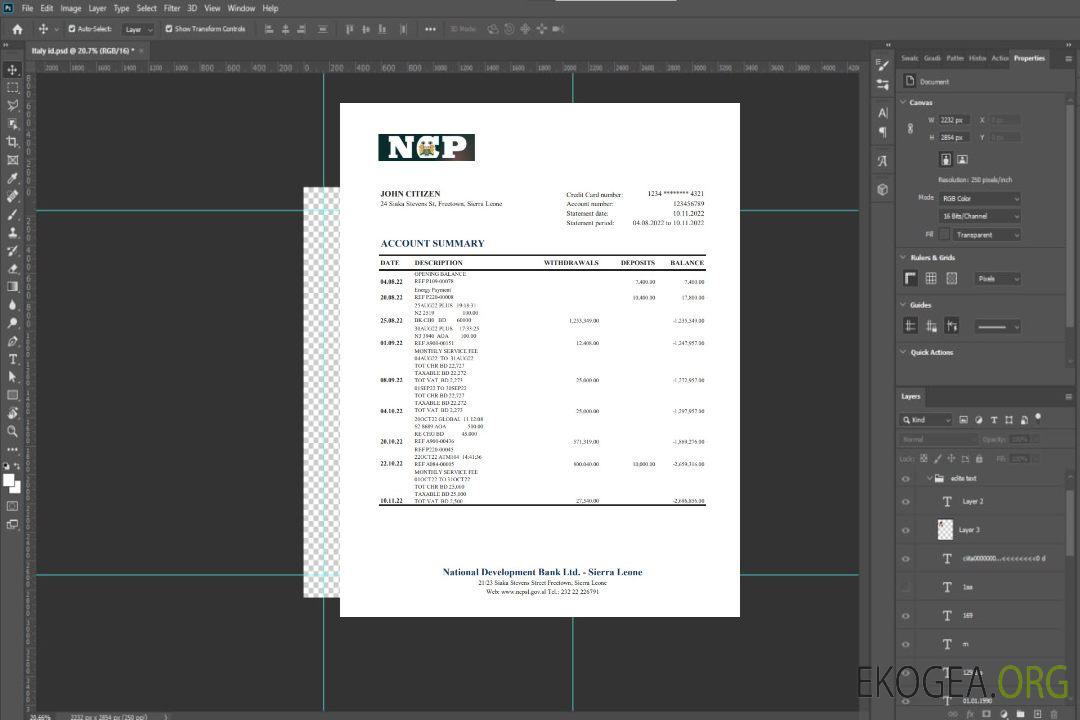Hide the Layer 2 text layer
The image size is (1080, 720).
coord(906,502)
